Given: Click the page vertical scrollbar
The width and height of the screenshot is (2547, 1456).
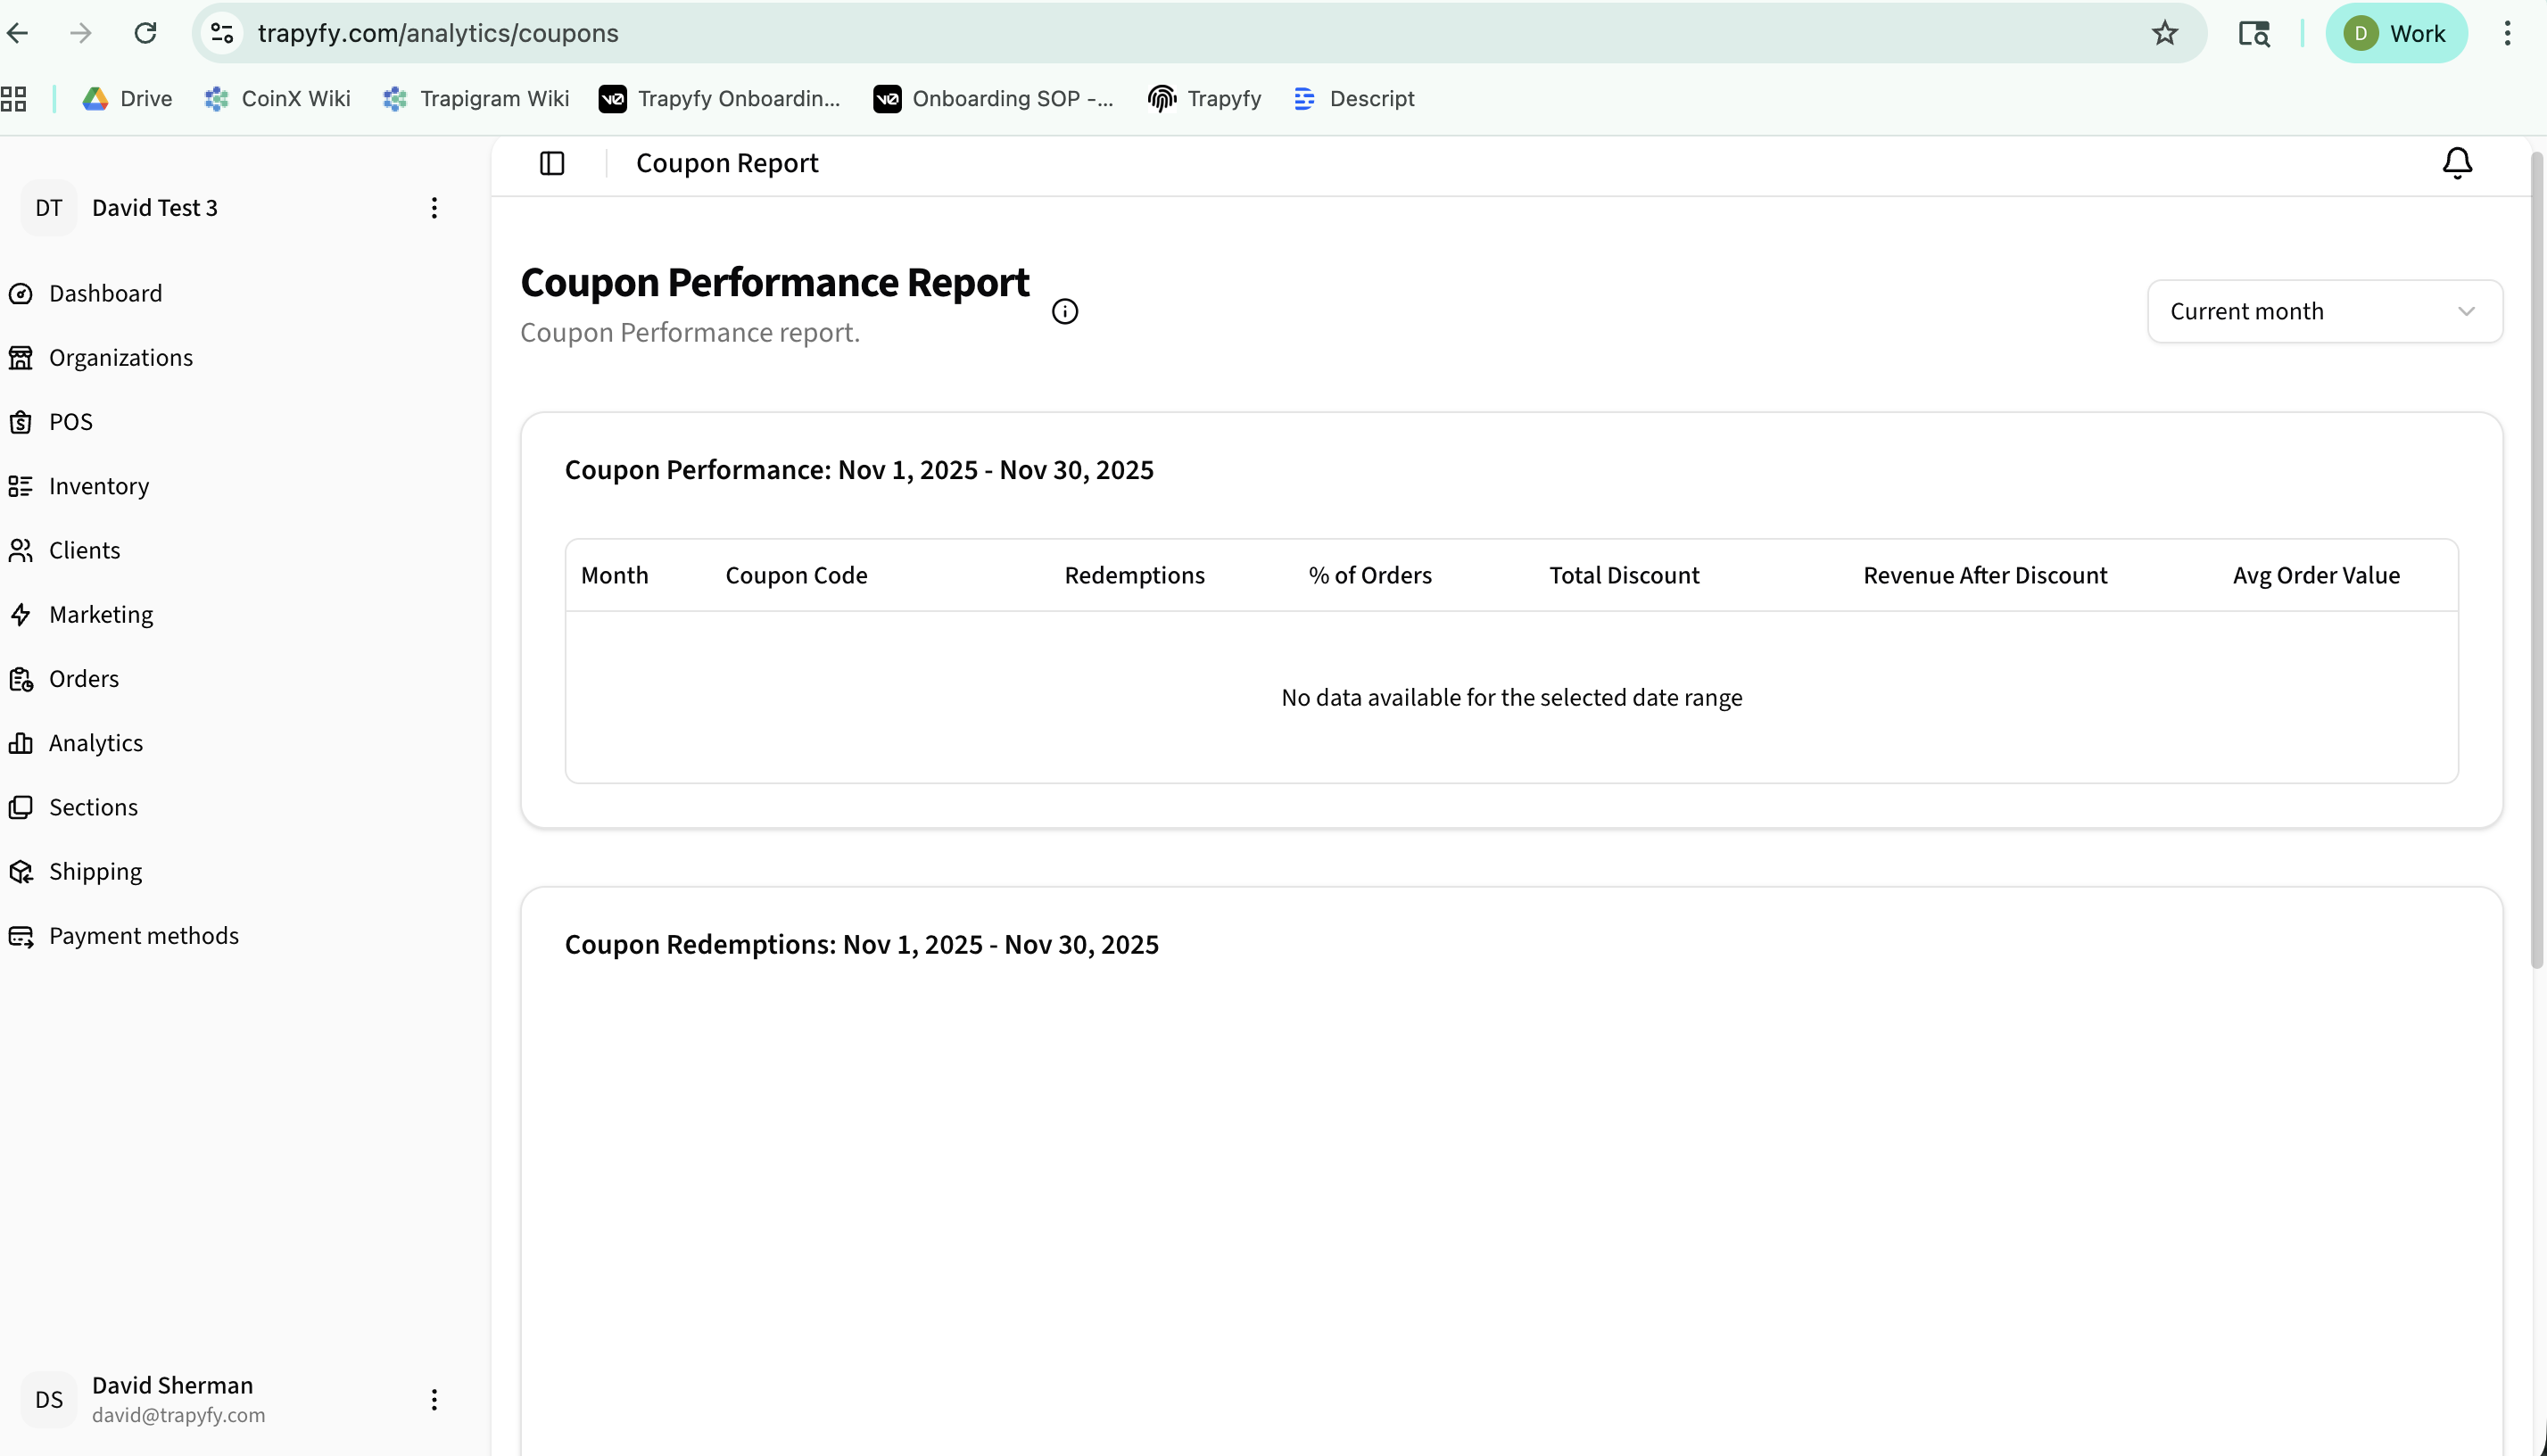Looking at the screenshot, I should (x=2536, y=560).
